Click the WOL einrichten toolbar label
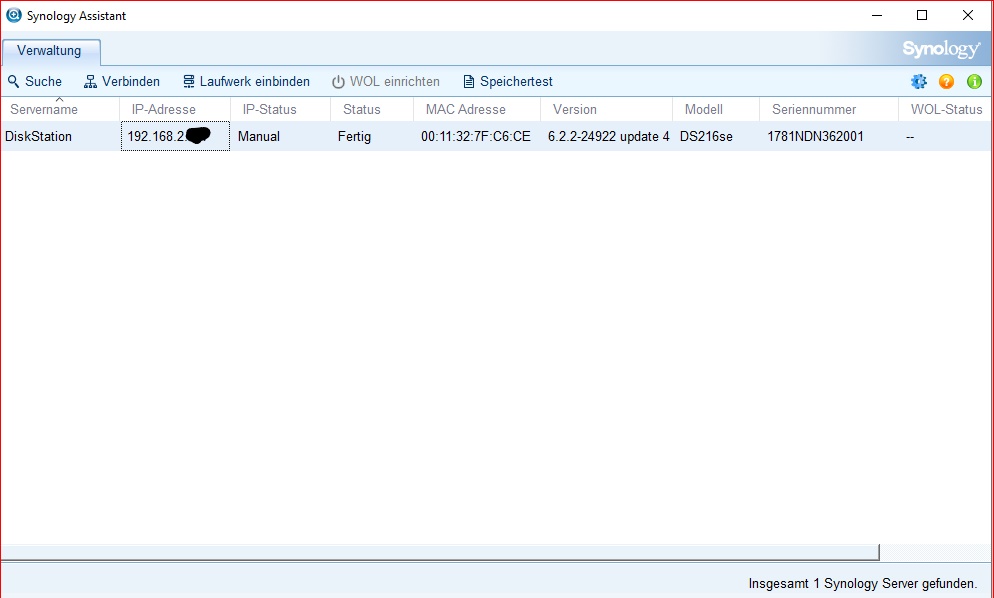Viewport: 994px width, 598px height. tap(395, 82)
